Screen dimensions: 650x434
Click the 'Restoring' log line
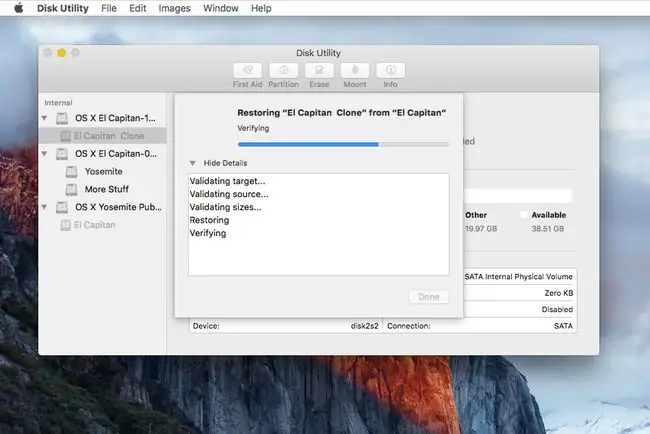[209, 220]
